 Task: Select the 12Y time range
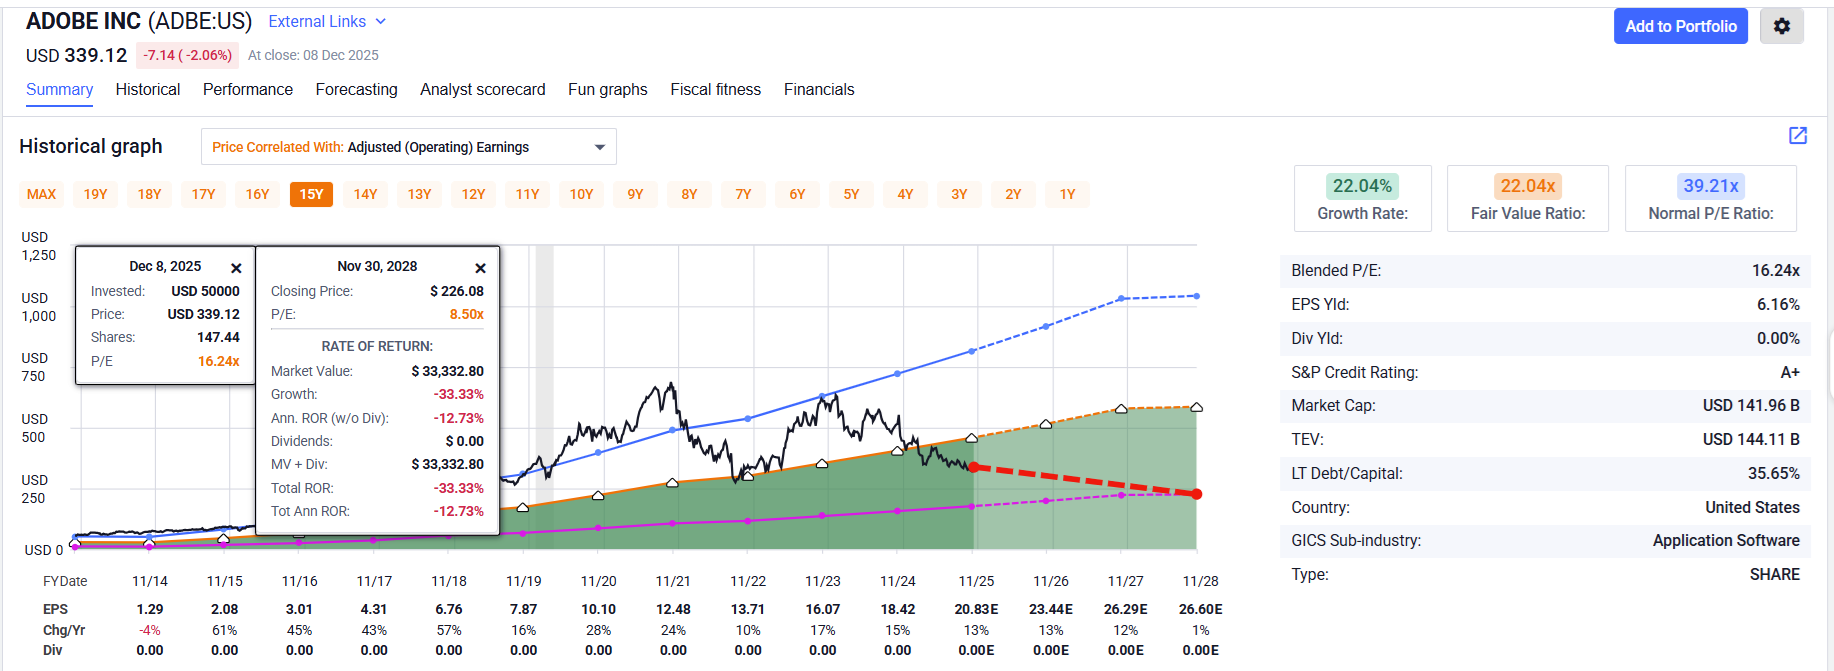474,194
